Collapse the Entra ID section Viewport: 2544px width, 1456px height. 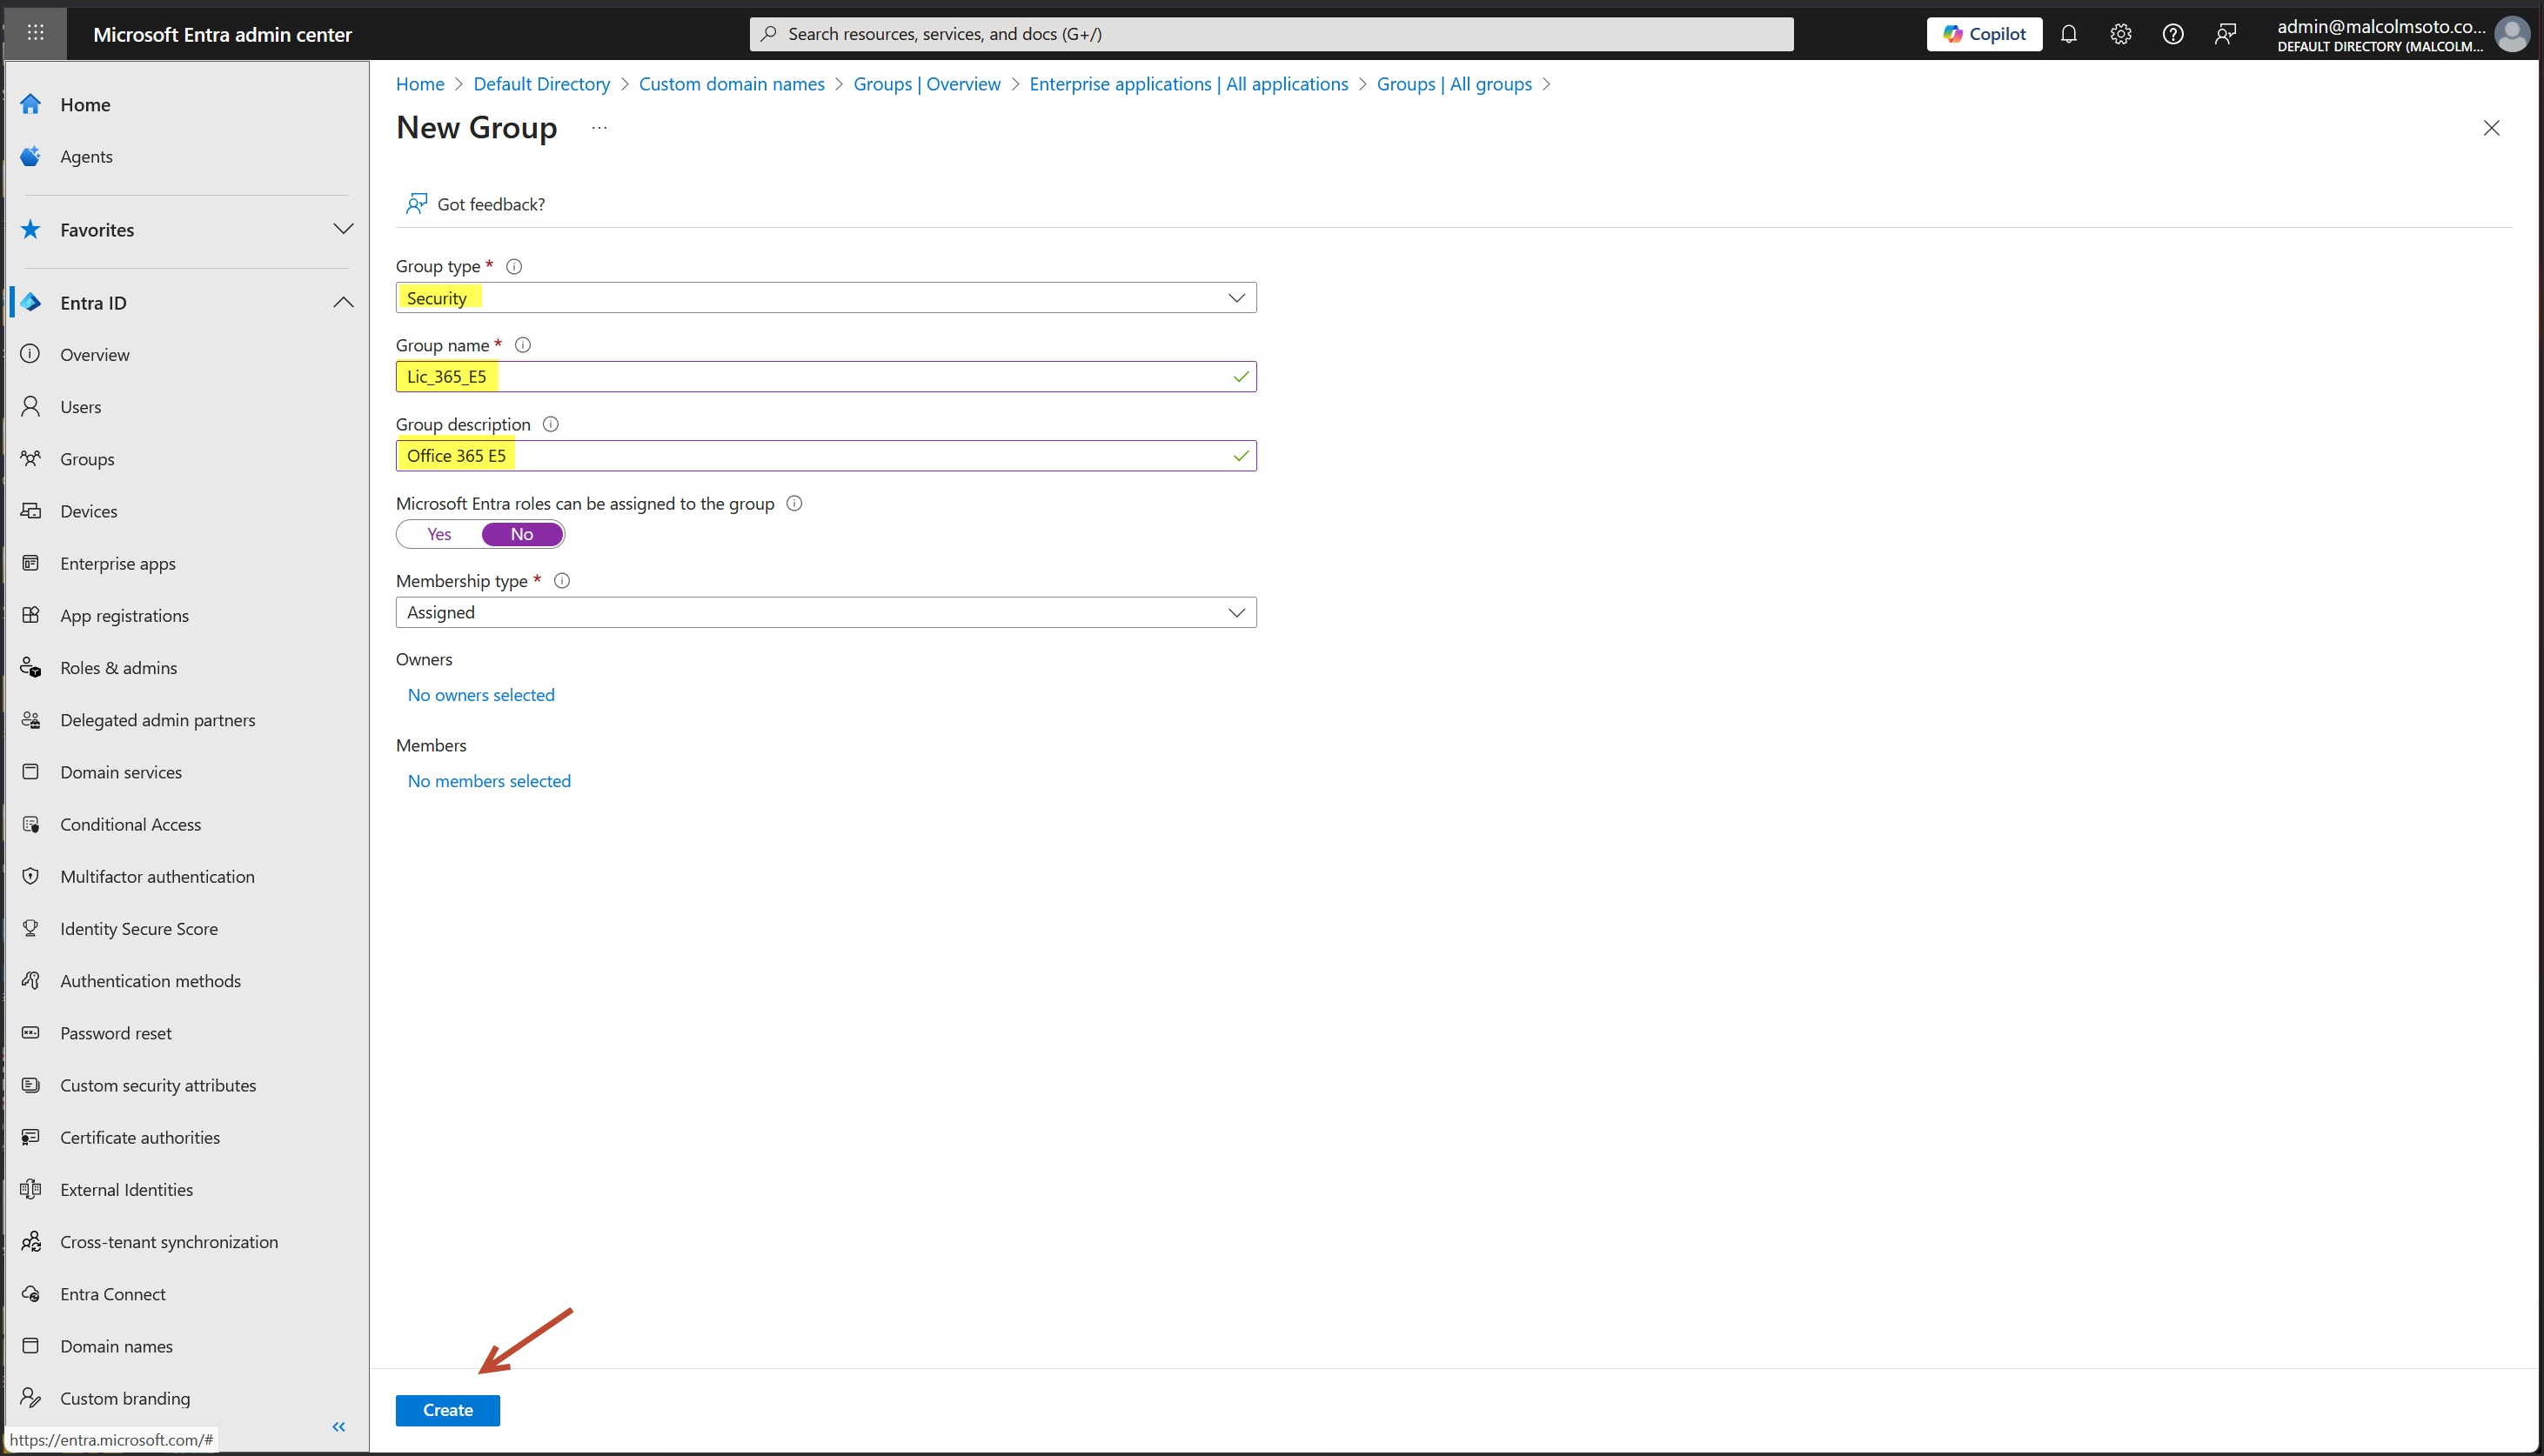click(x=343, y=302)
